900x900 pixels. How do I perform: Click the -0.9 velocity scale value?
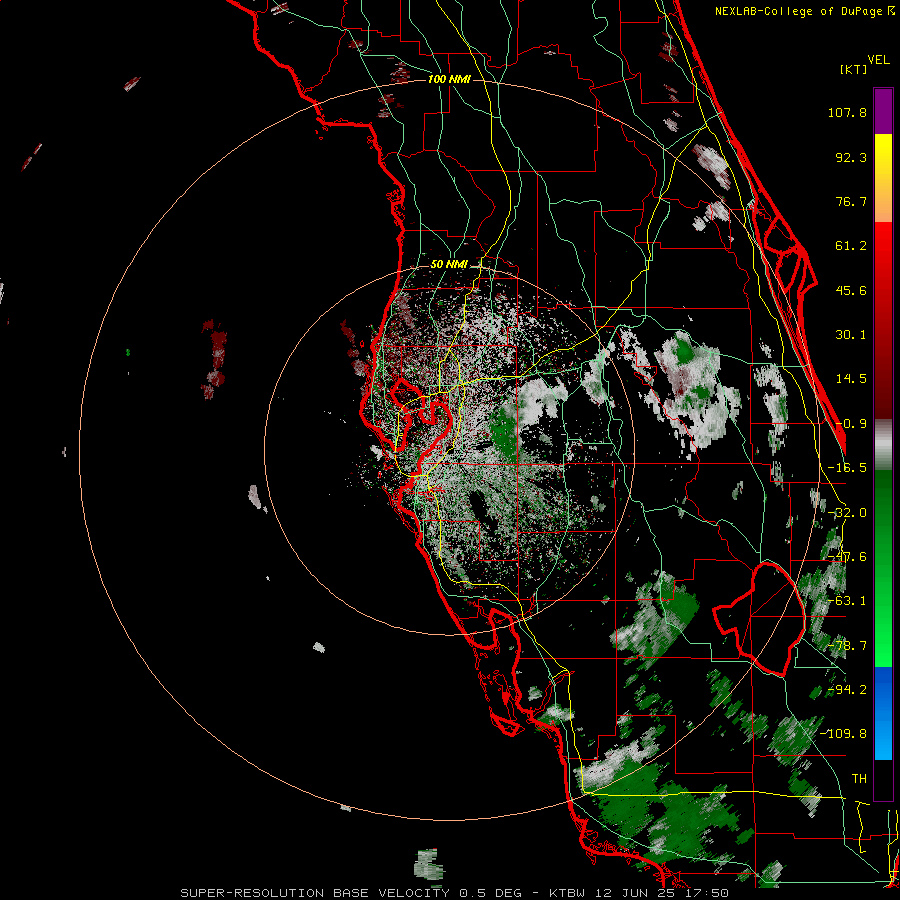(851, 424)
